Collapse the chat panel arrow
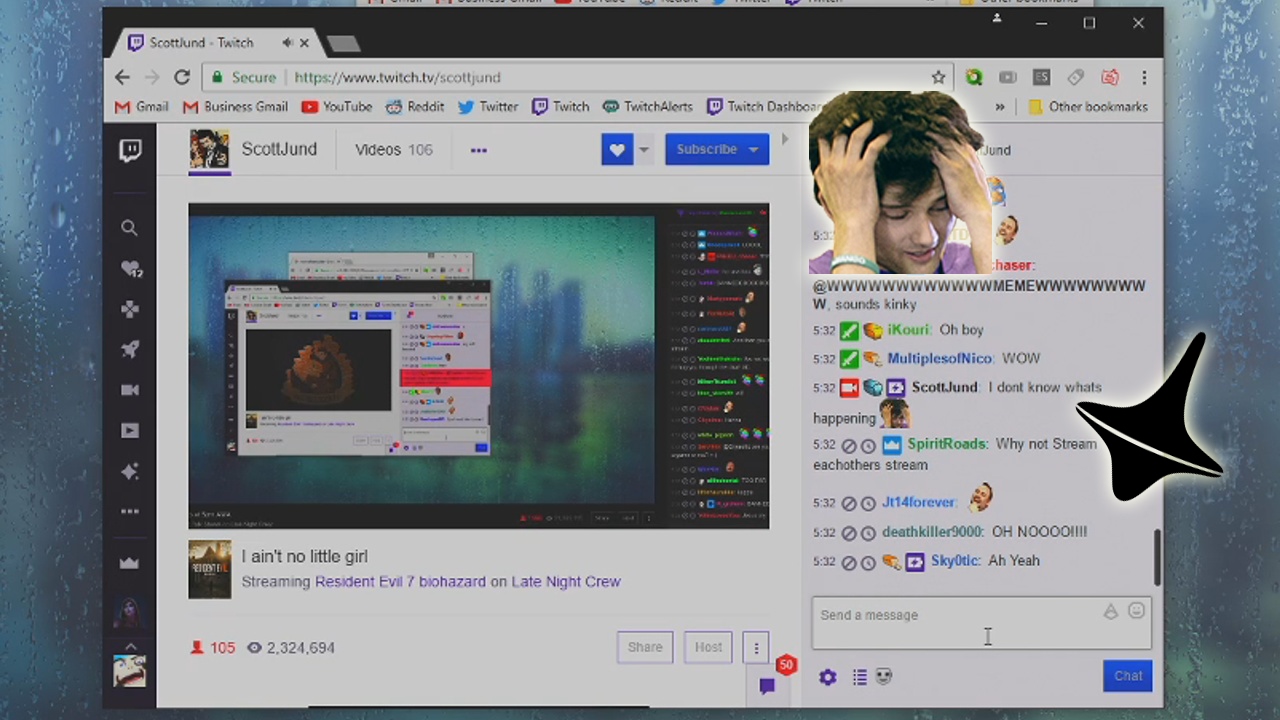Viewport: 1280px width, 720px height. pyautogui.click(x=785, y=140)
